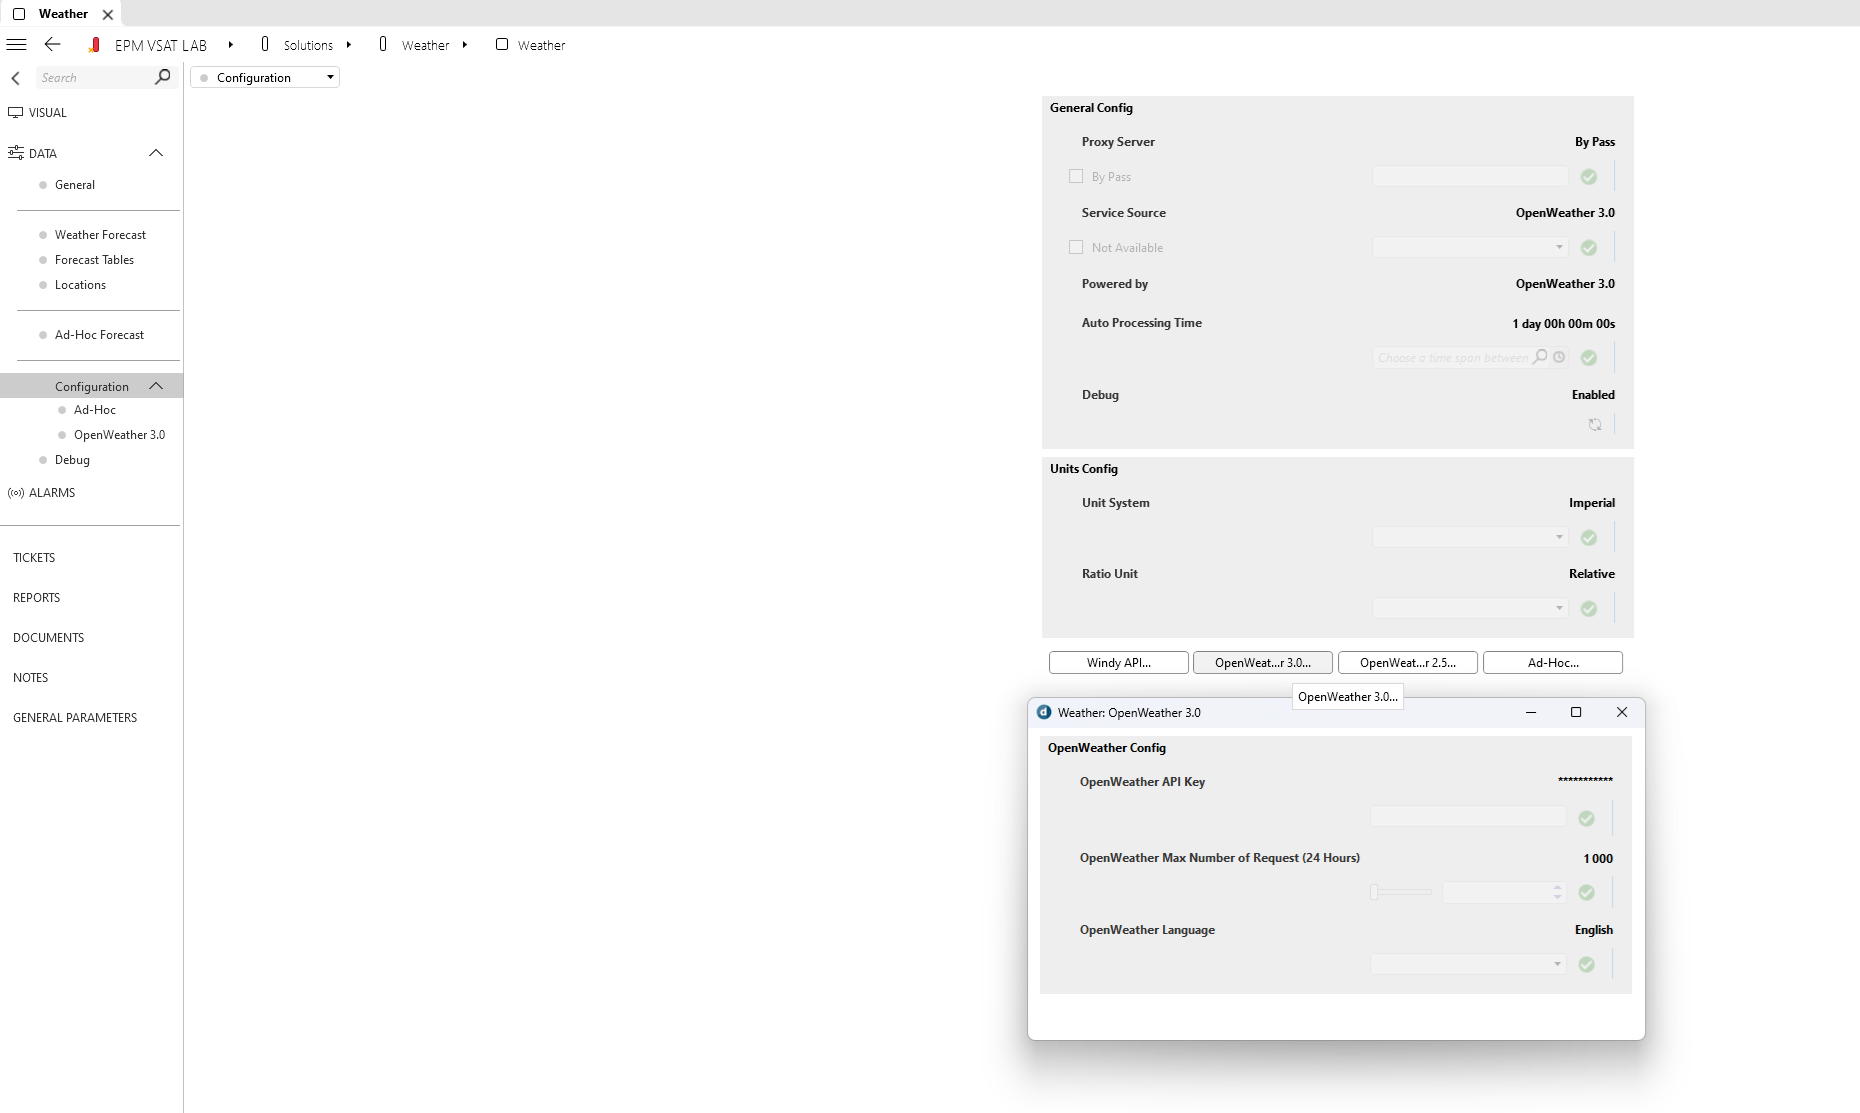
Task: Click the sidebar Search field
Action: coord(95,78)
